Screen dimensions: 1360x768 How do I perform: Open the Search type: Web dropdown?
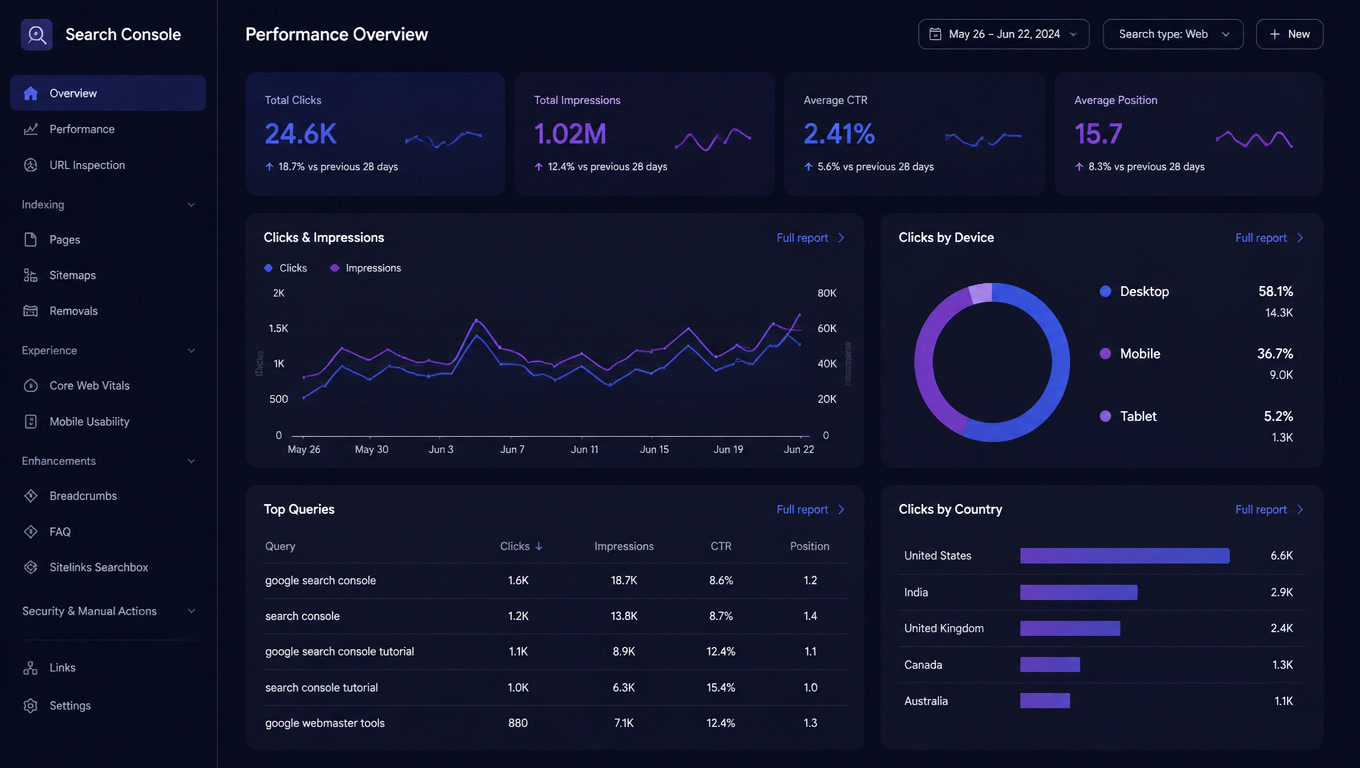1173,34
